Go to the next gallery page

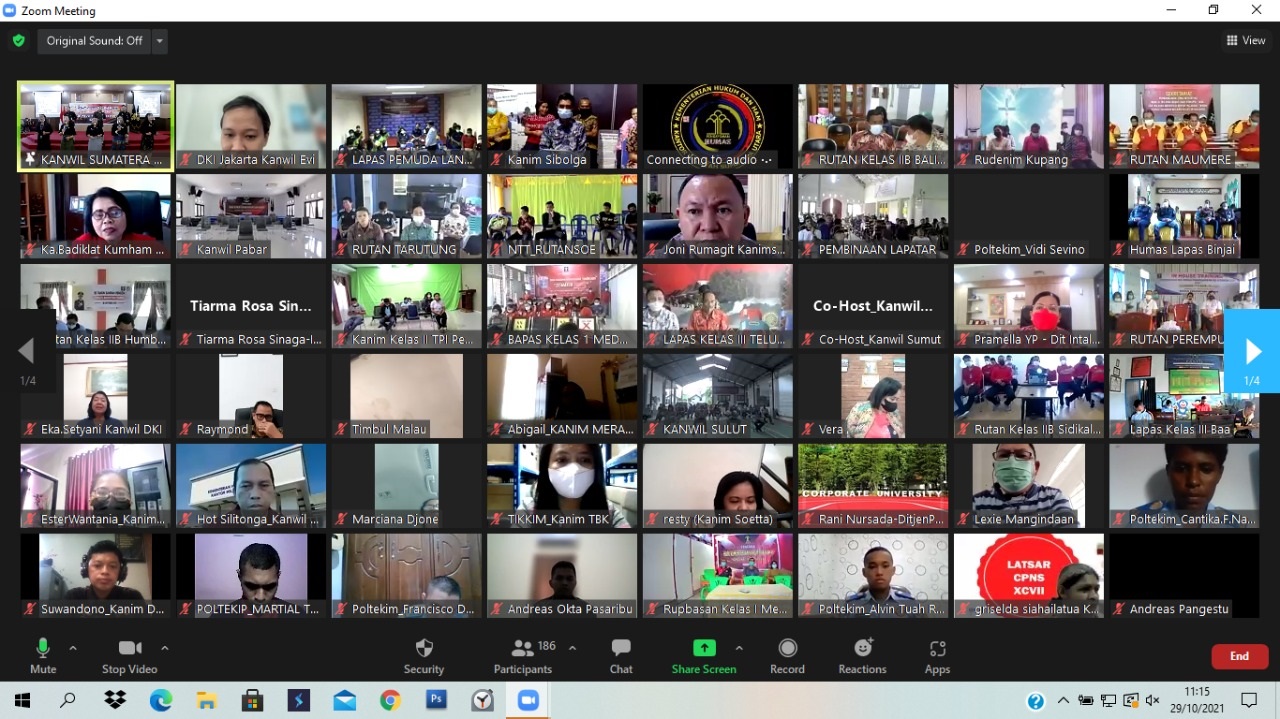tap(1252, 351)
